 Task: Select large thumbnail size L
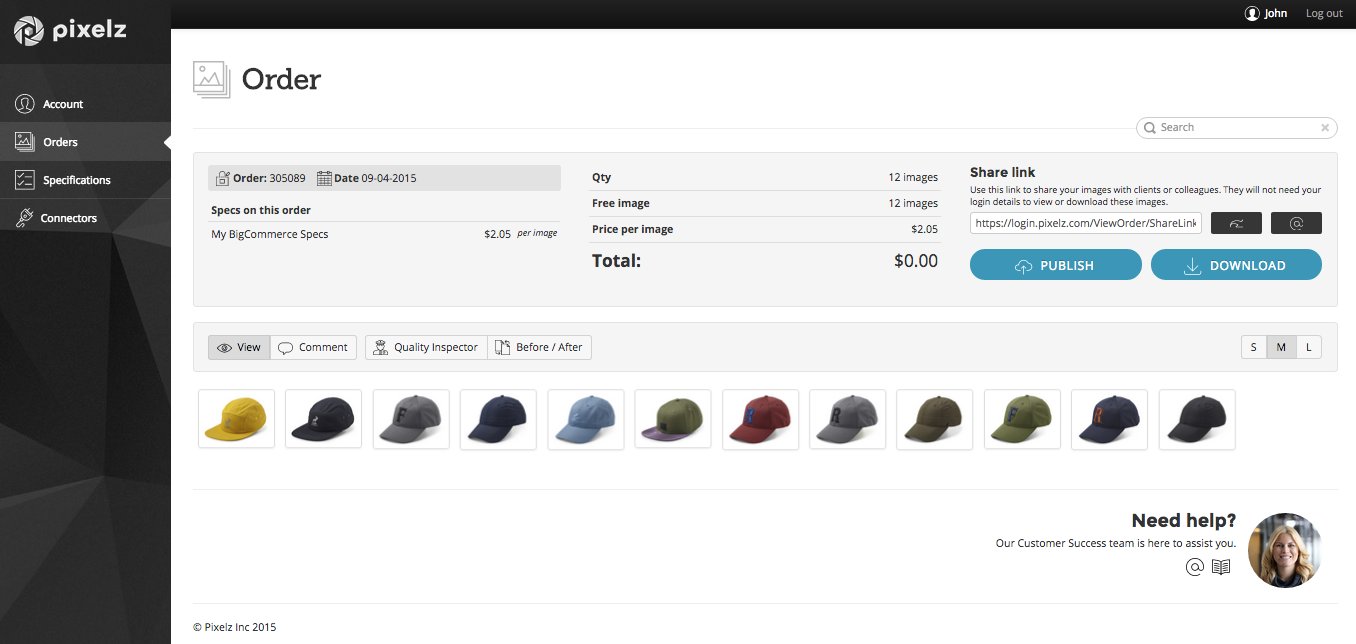pyautogui.click(x=1308, y=347)
